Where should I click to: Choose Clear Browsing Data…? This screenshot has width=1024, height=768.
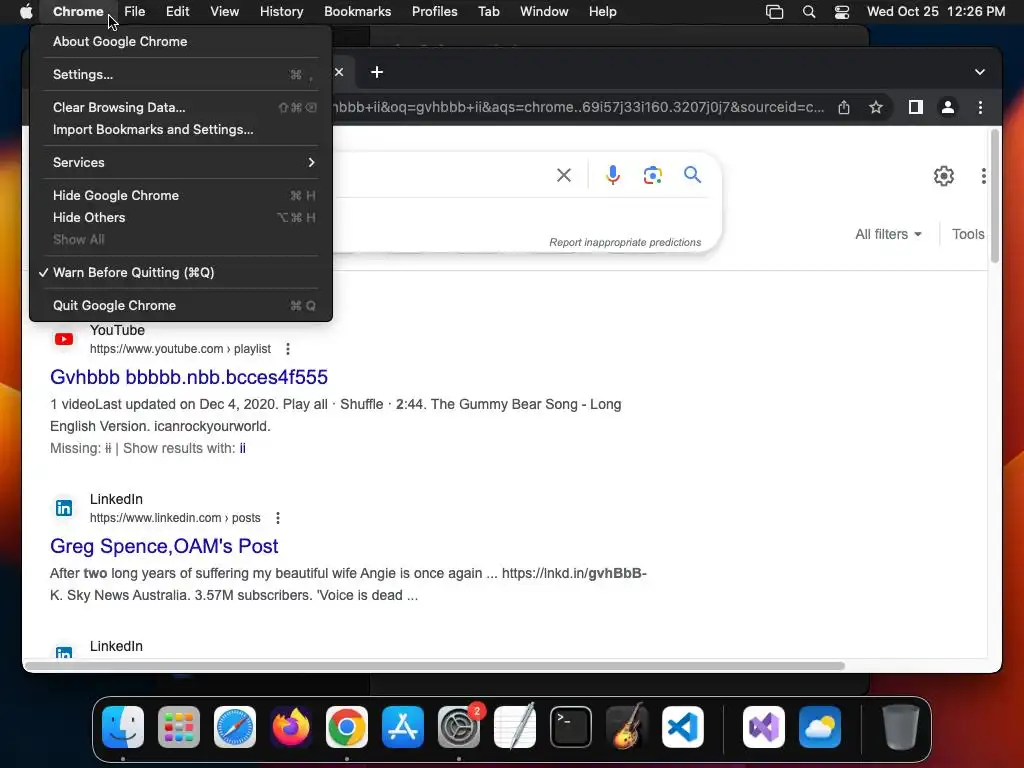181,107
